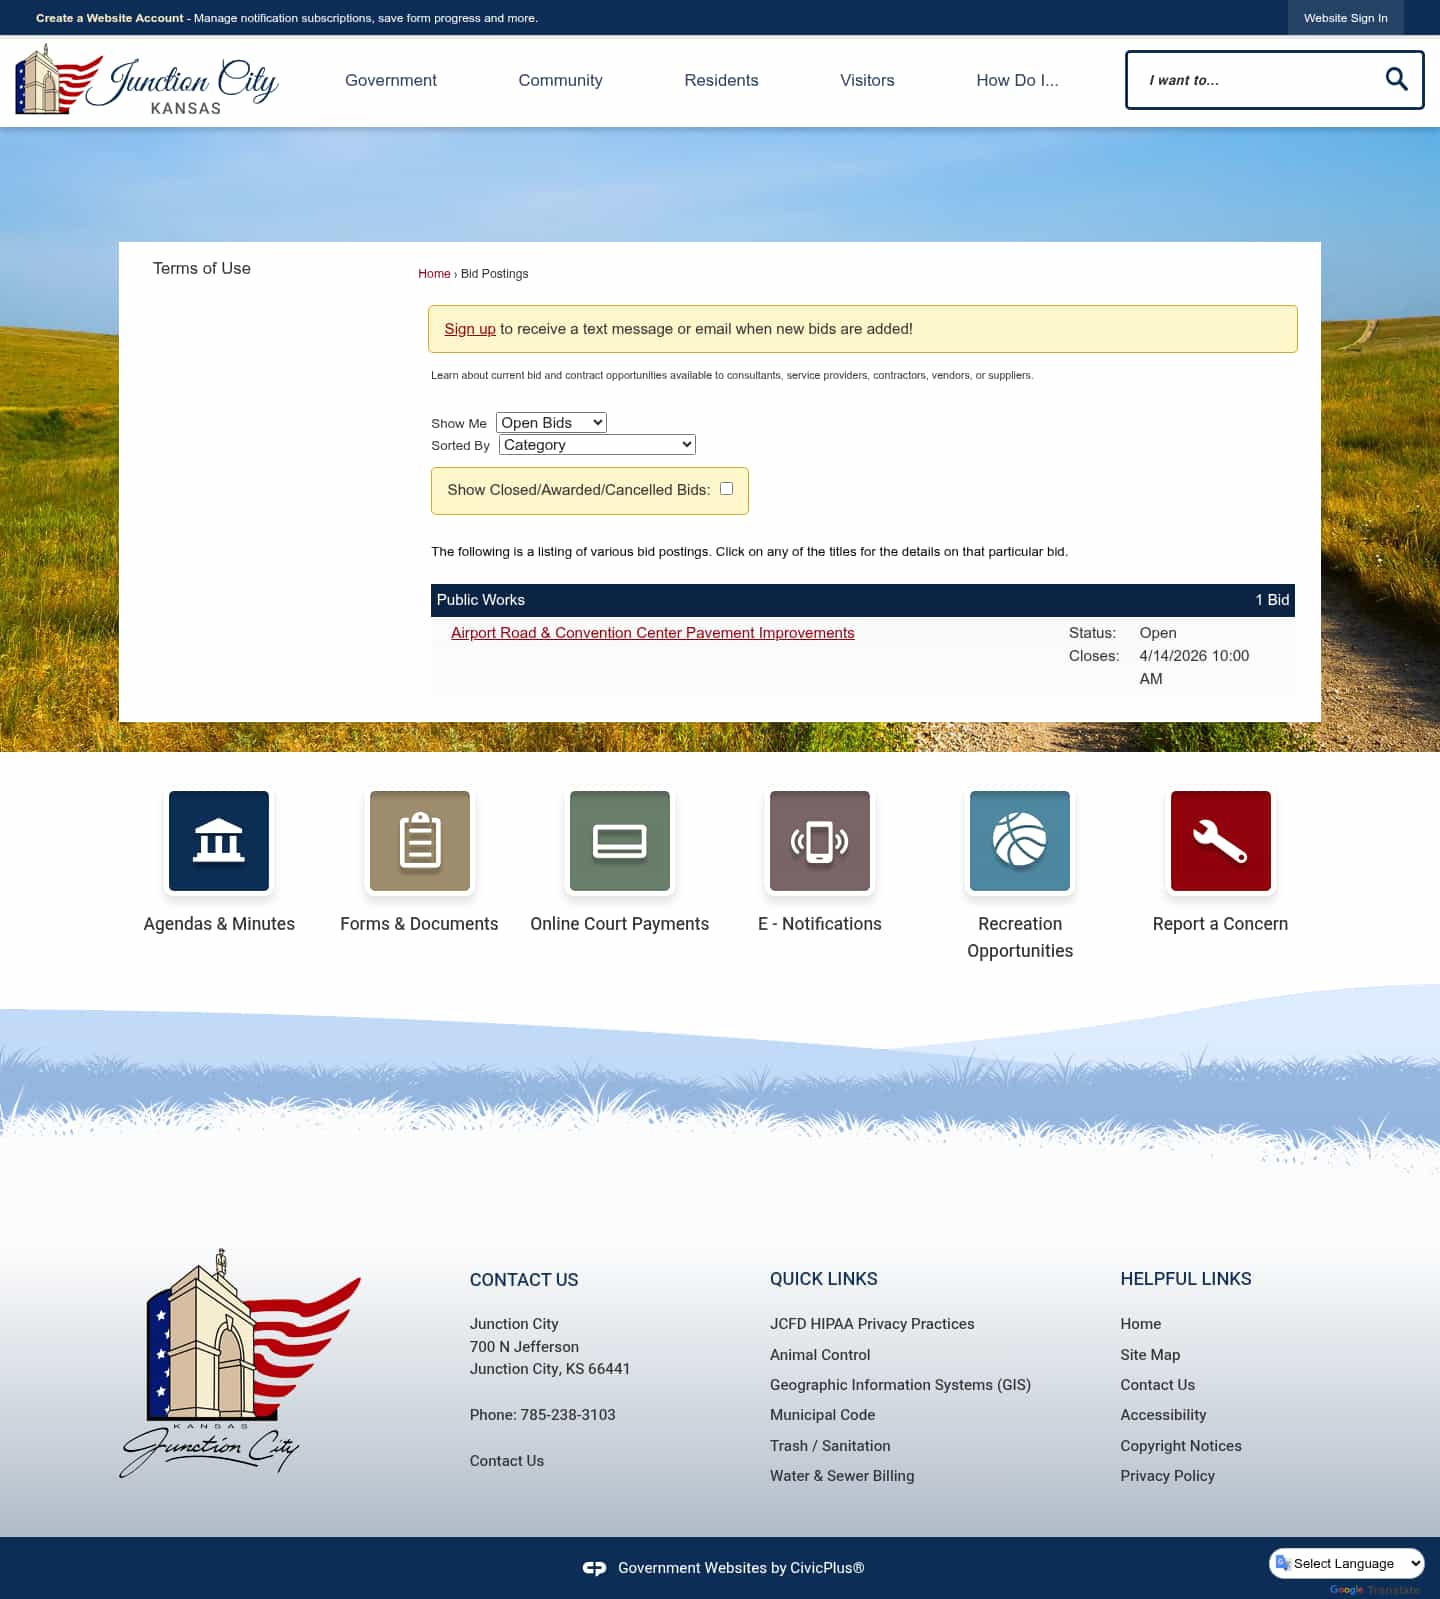Click the QUICK LINKS heading
The image size is (1440, 1599).
pos(824,1279)
